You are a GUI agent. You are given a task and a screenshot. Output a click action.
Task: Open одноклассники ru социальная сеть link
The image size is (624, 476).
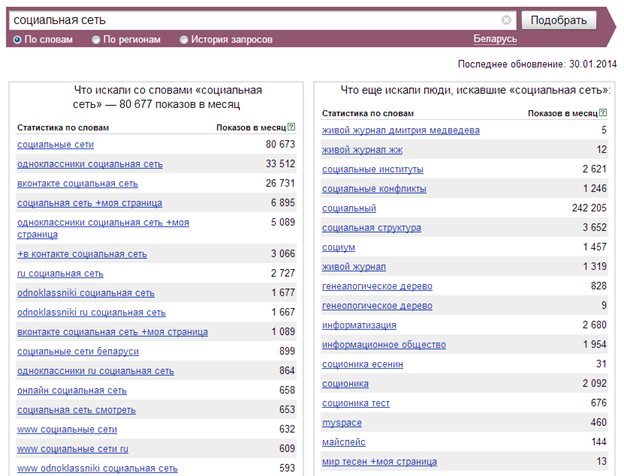pyautogui.click(x=96, y=371)
